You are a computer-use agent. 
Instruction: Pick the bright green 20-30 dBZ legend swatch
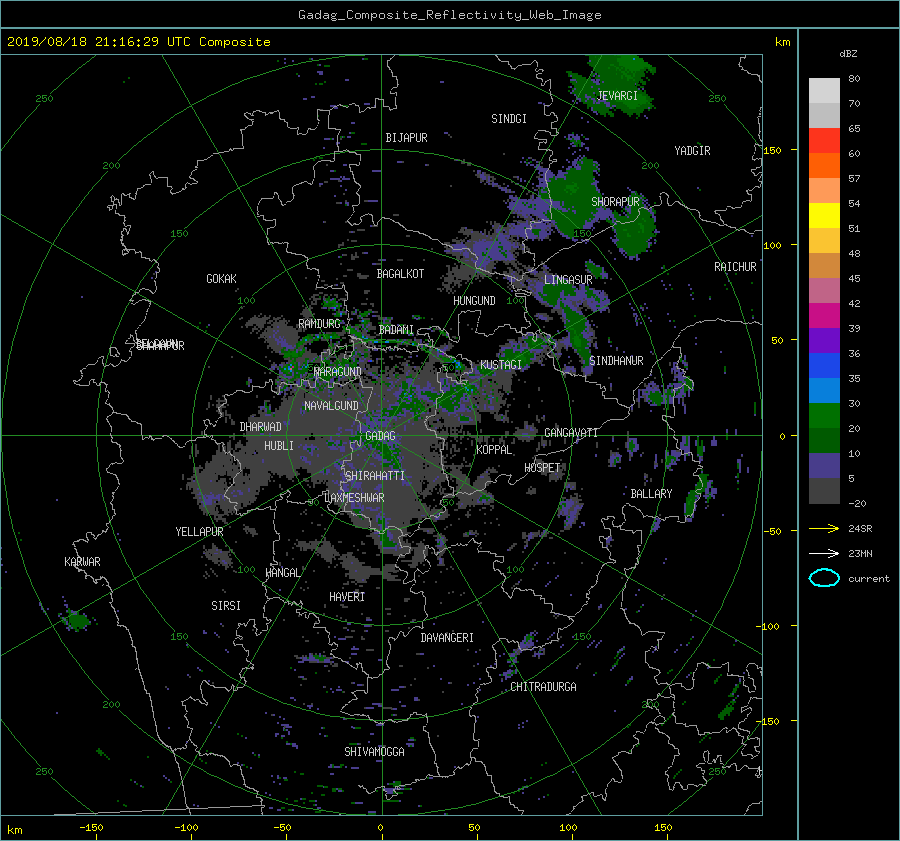tap(824, 415)
